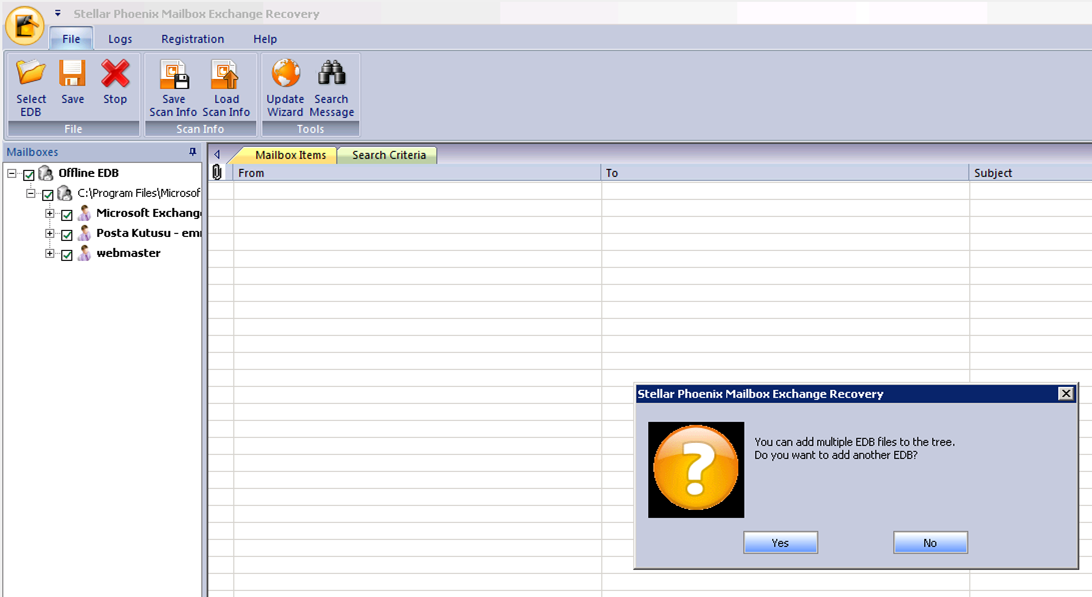
Task: Switch to the File ribbon tab
Action: point(71,39)
